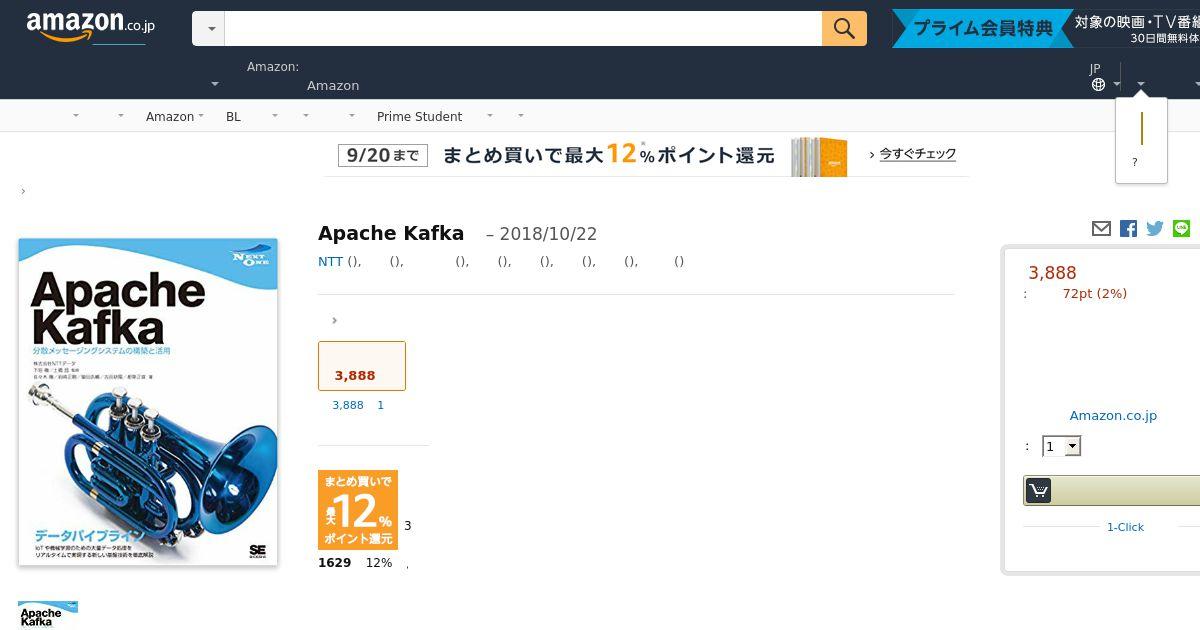Expand the dark header dropdown arrow left of 'Amazon:'

214,85
